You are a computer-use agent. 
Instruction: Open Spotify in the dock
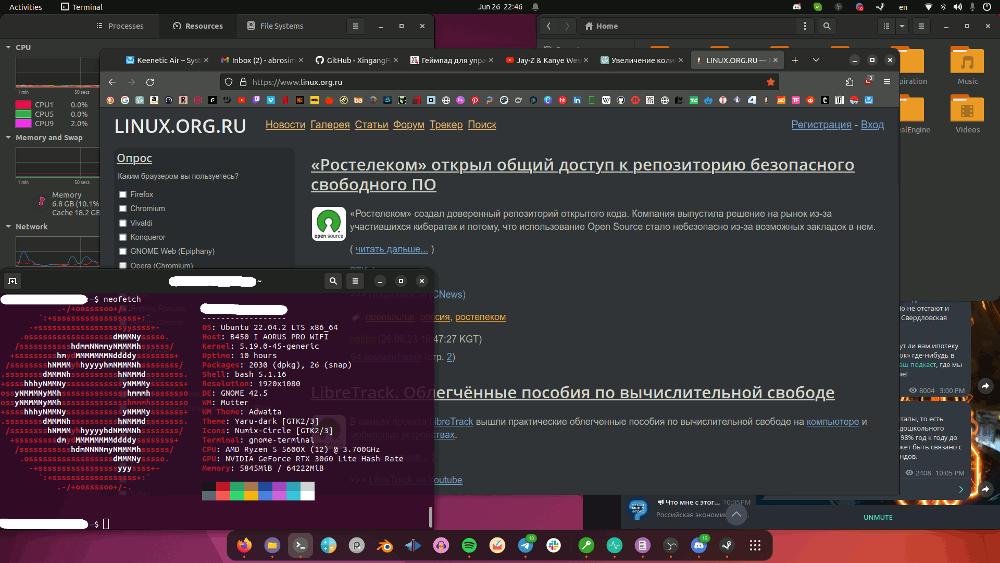click(469, 545)
